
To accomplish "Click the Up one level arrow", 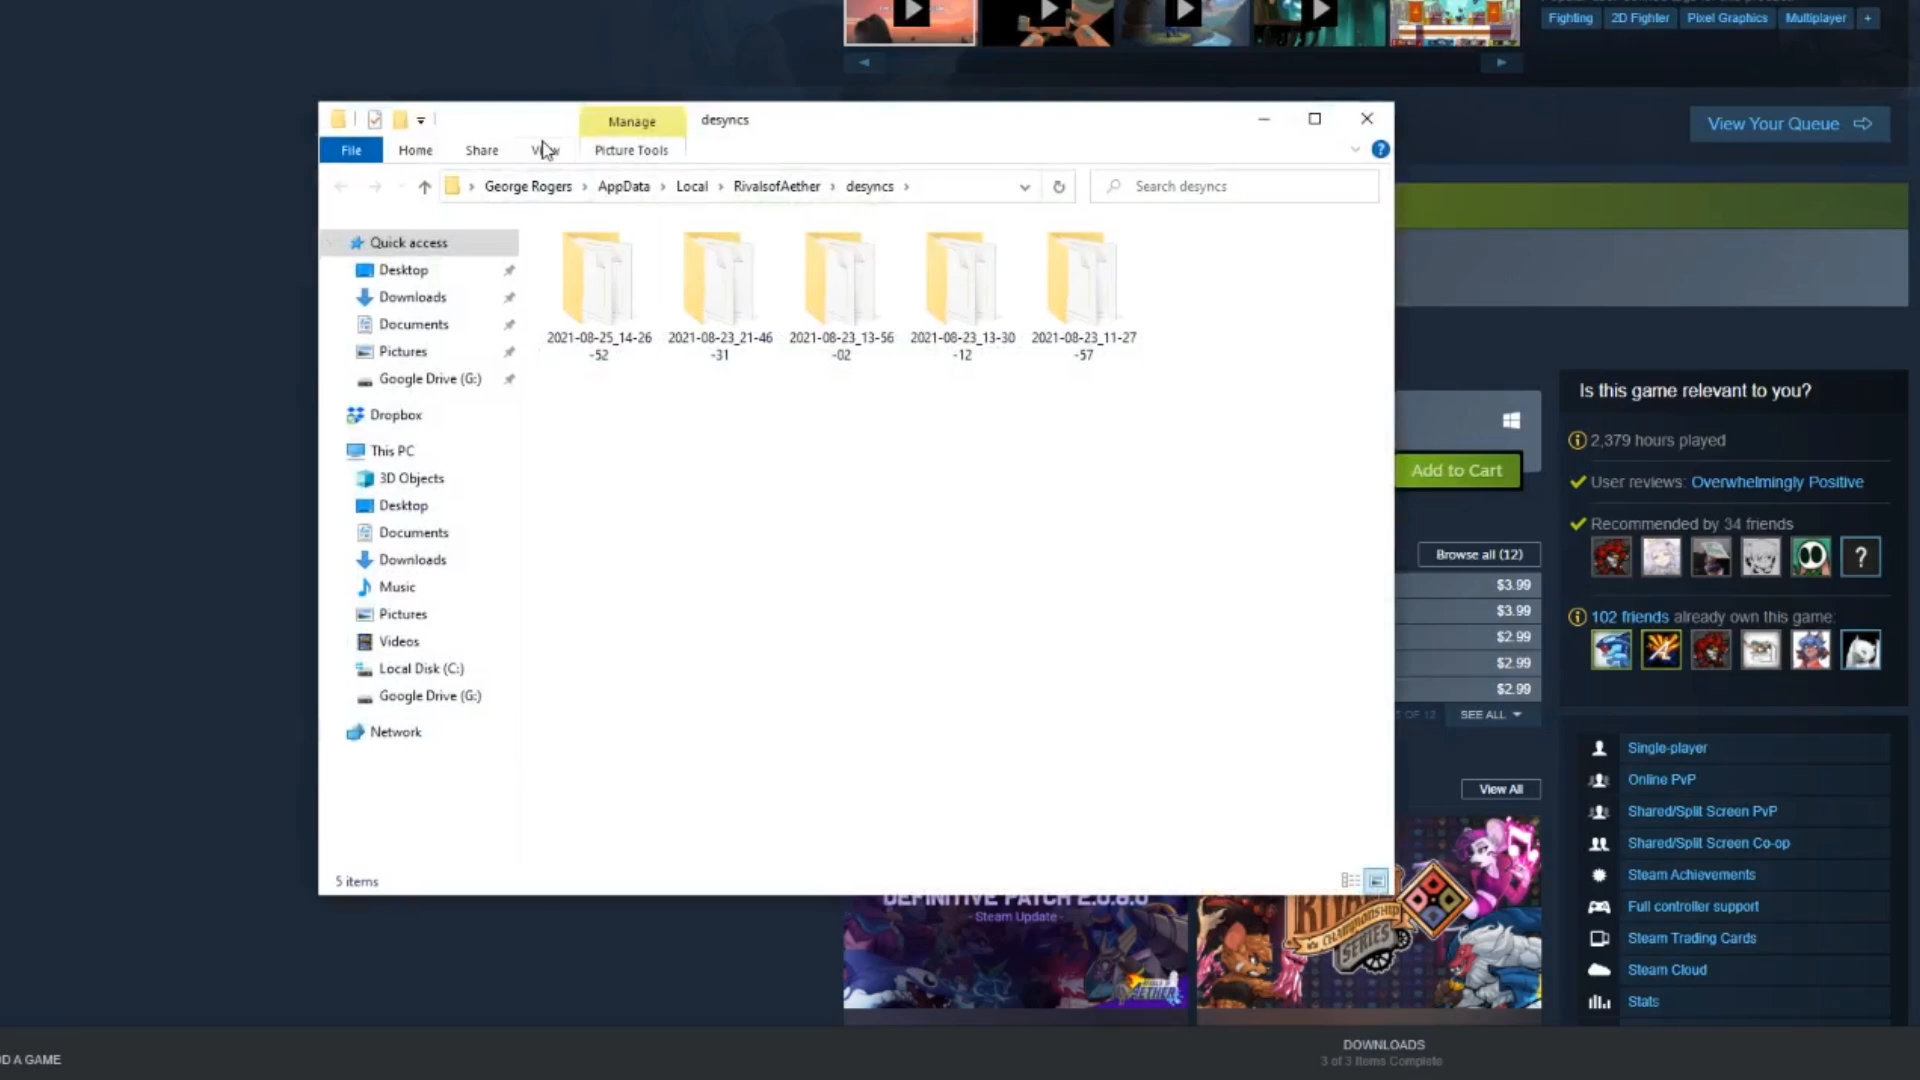I will [x=424, y=187].
